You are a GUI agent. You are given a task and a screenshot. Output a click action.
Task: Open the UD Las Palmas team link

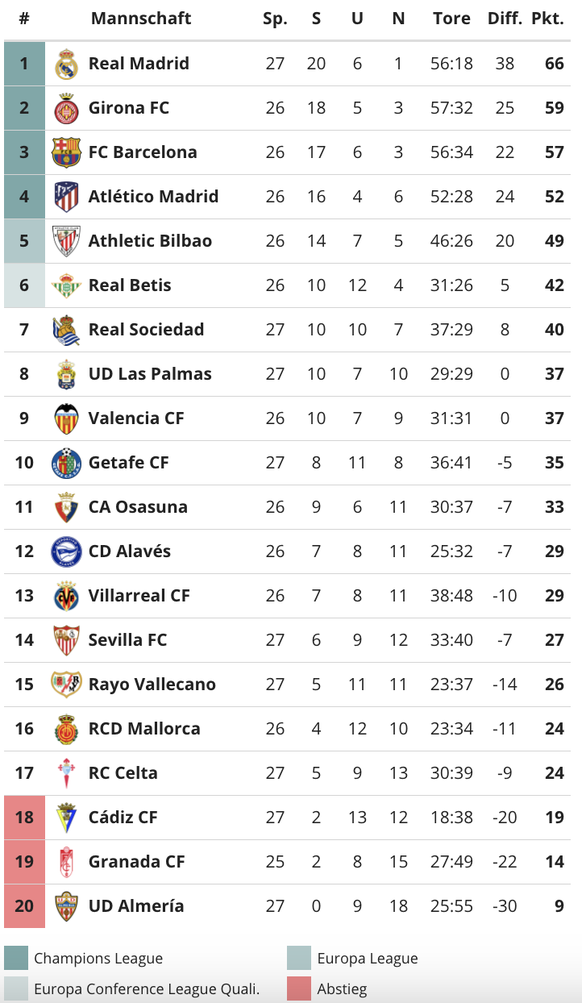150,374
